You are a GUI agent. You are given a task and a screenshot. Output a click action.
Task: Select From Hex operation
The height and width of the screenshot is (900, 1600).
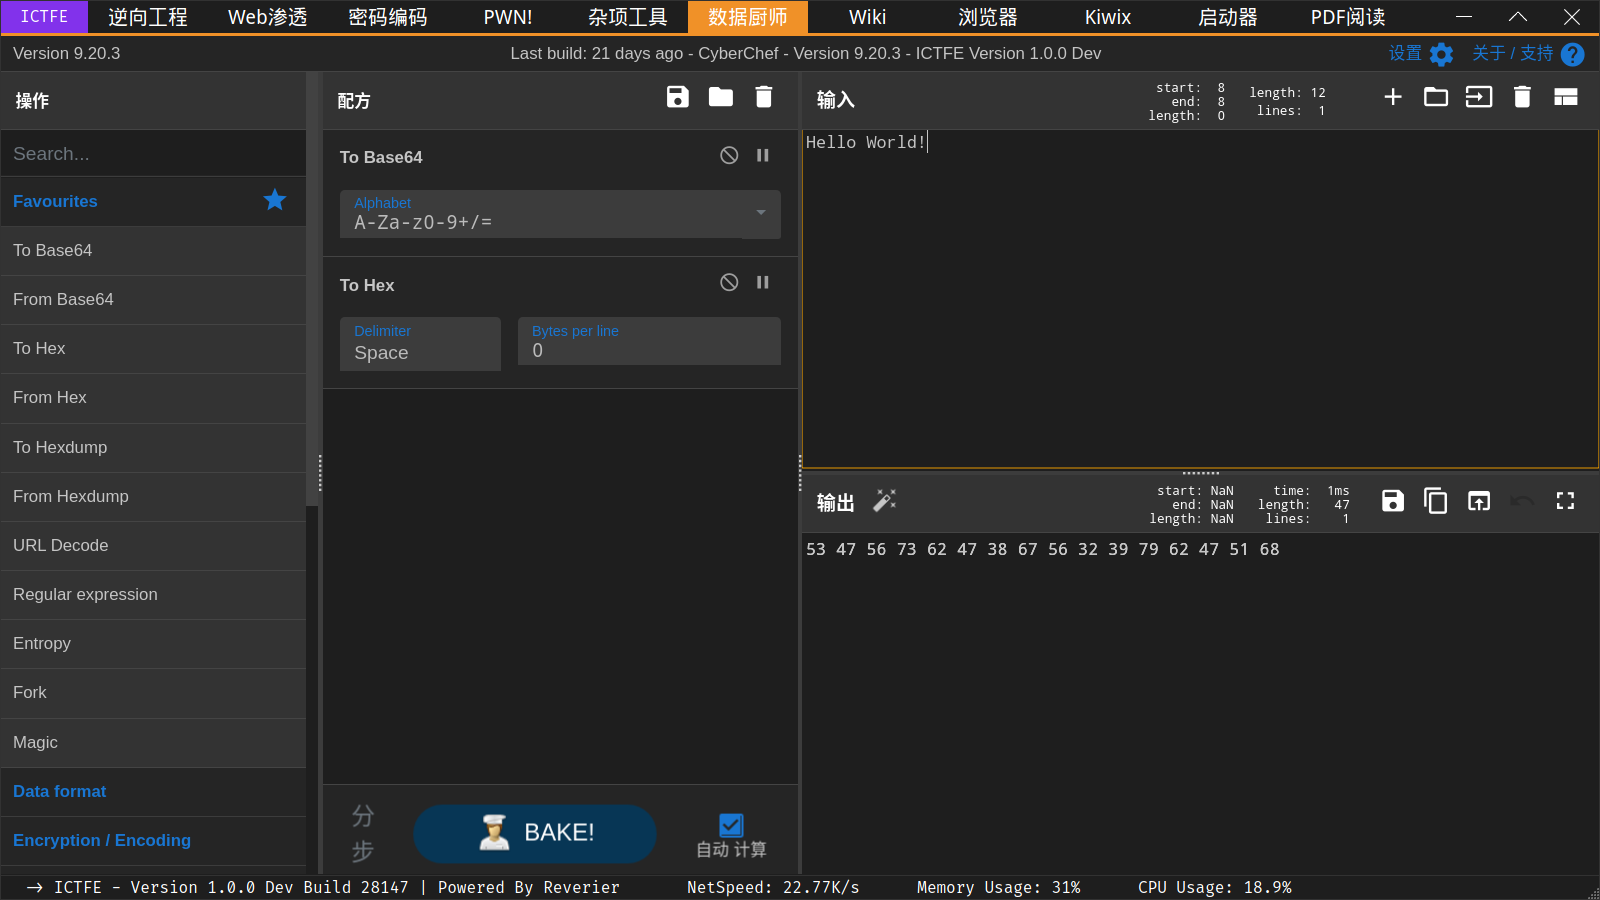point(153,397)
